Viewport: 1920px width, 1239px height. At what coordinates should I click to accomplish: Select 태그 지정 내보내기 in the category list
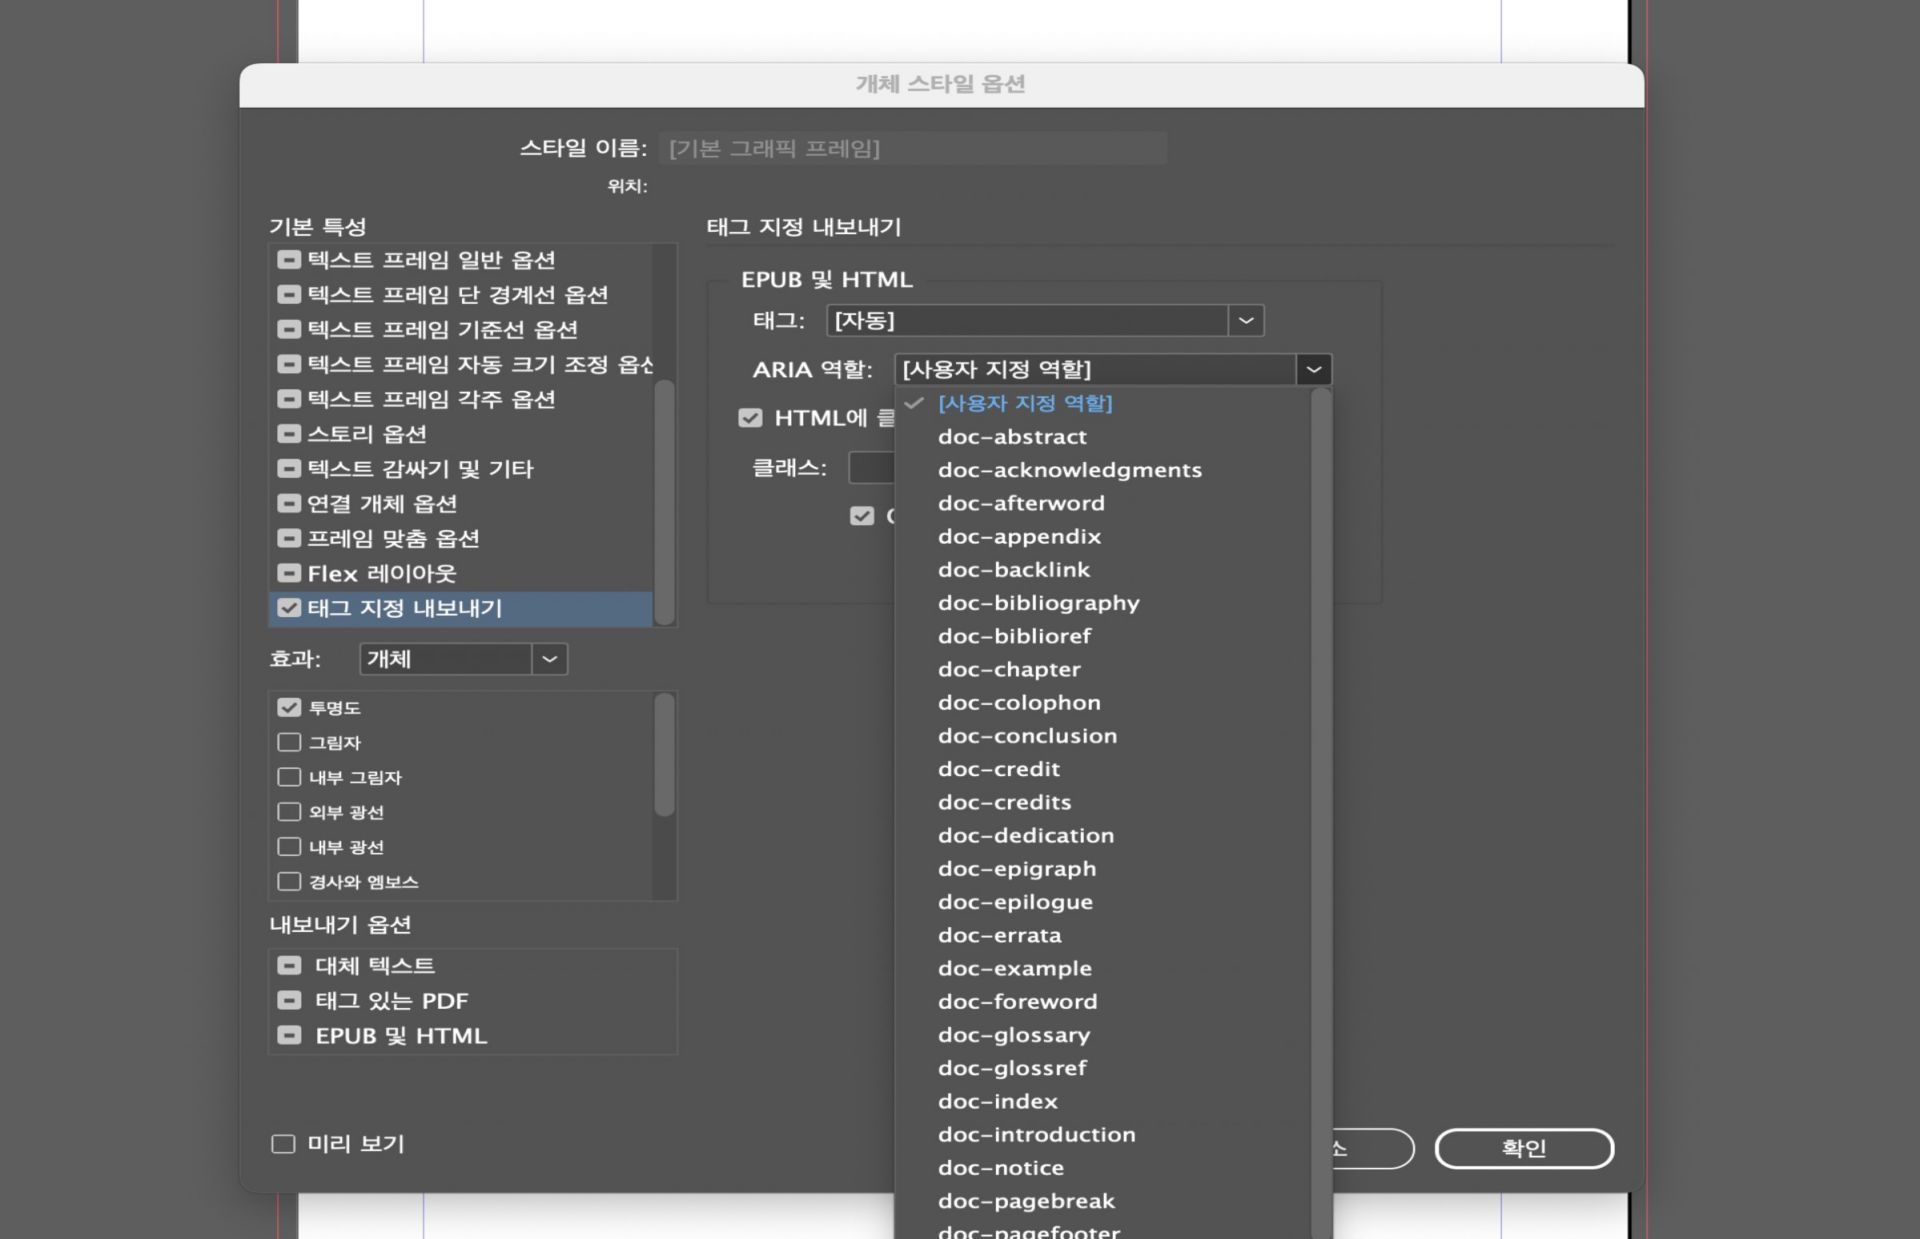(x=404, y=608)
